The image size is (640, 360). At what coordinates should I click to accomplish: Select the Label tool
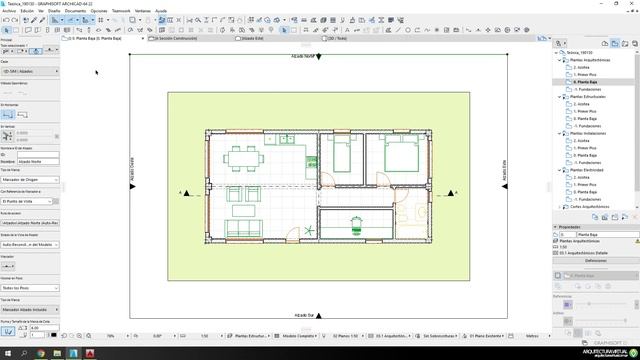pos(357,30)
